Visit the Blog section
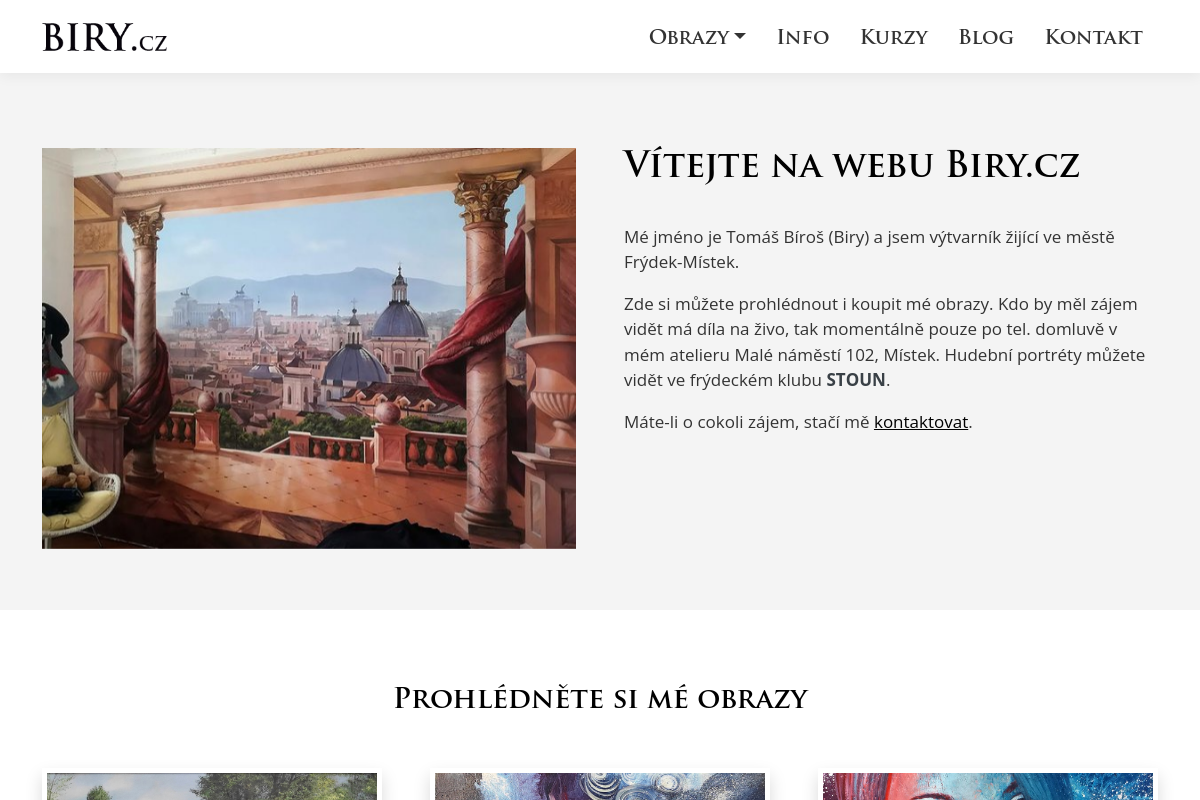1200x800 pixels. (986, 37)
